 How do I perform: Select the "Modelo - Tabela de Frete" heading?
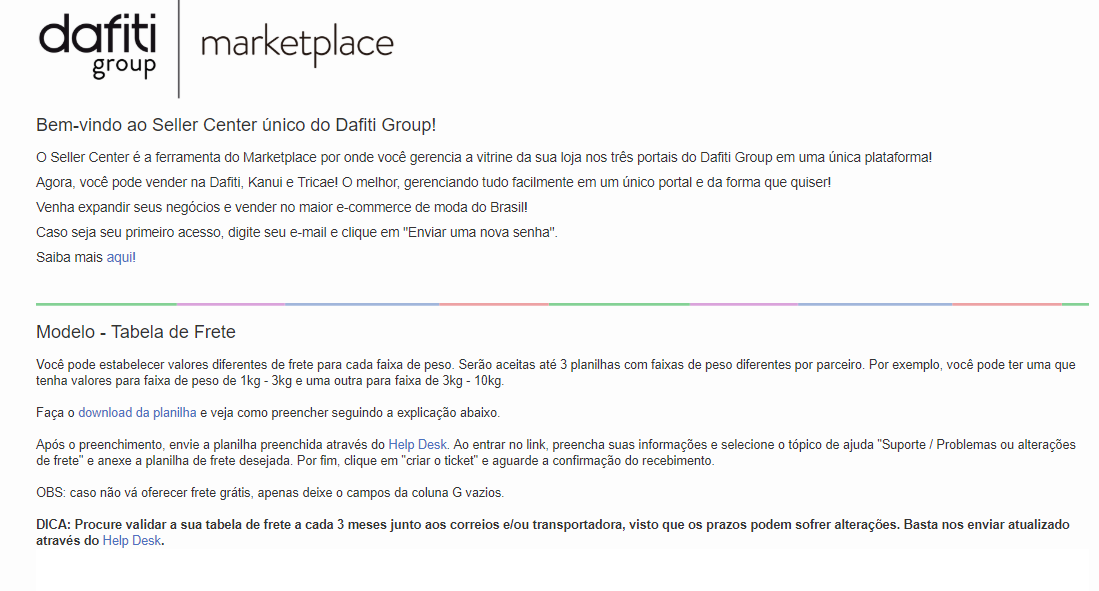(x=136, y=332)
